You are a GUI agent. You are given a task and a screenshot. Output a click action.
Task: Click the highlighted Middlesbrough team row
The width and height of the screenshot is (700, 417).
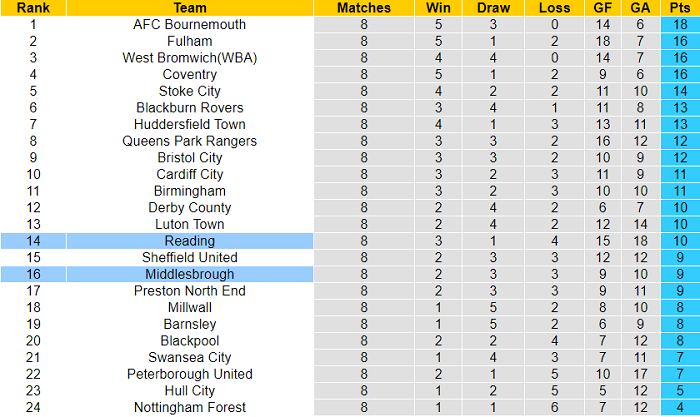coord(190,274)
